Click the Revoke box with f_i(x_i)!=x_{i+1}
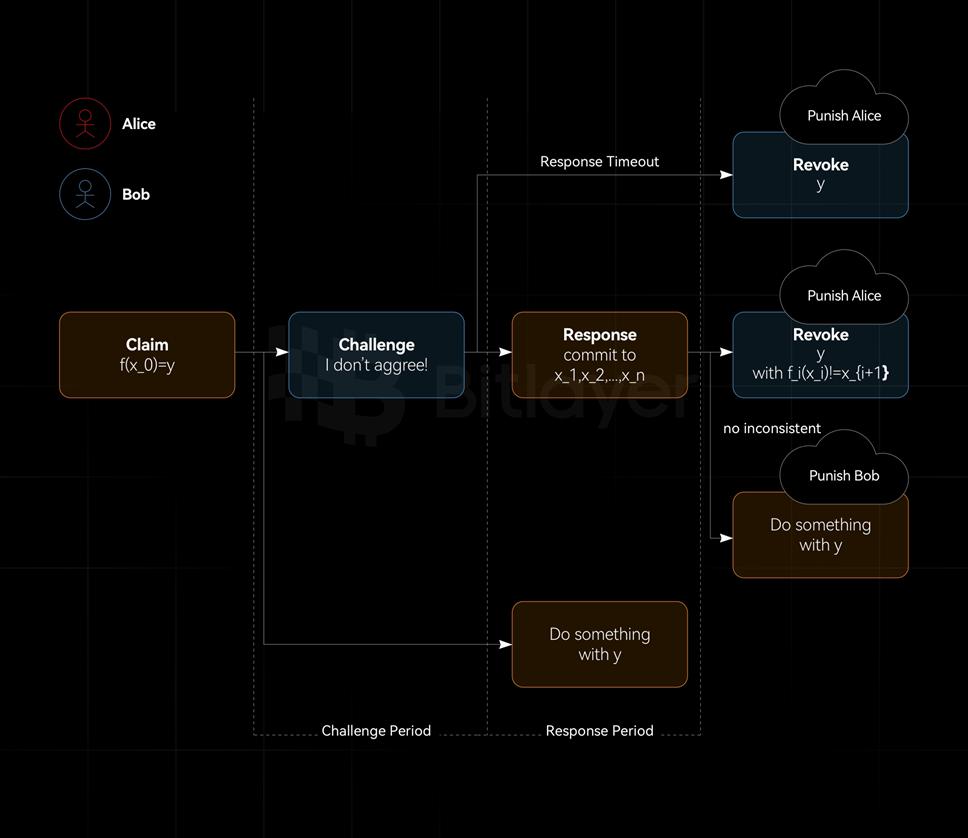Screen dimensions: 968x838 point(820,355)
